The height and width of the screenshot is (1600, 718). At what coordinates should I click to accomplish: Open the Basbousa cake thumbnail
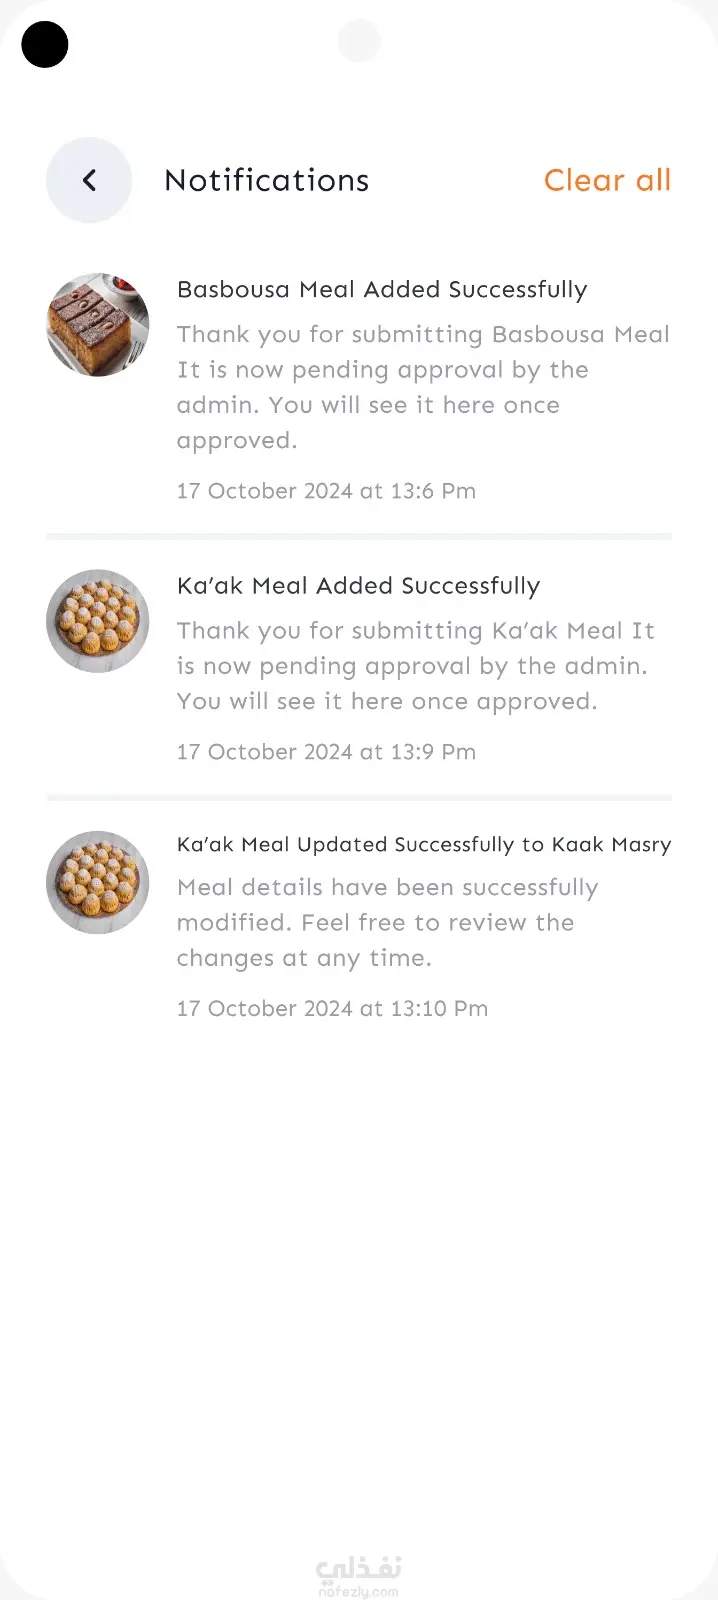(x=98, y=325)
